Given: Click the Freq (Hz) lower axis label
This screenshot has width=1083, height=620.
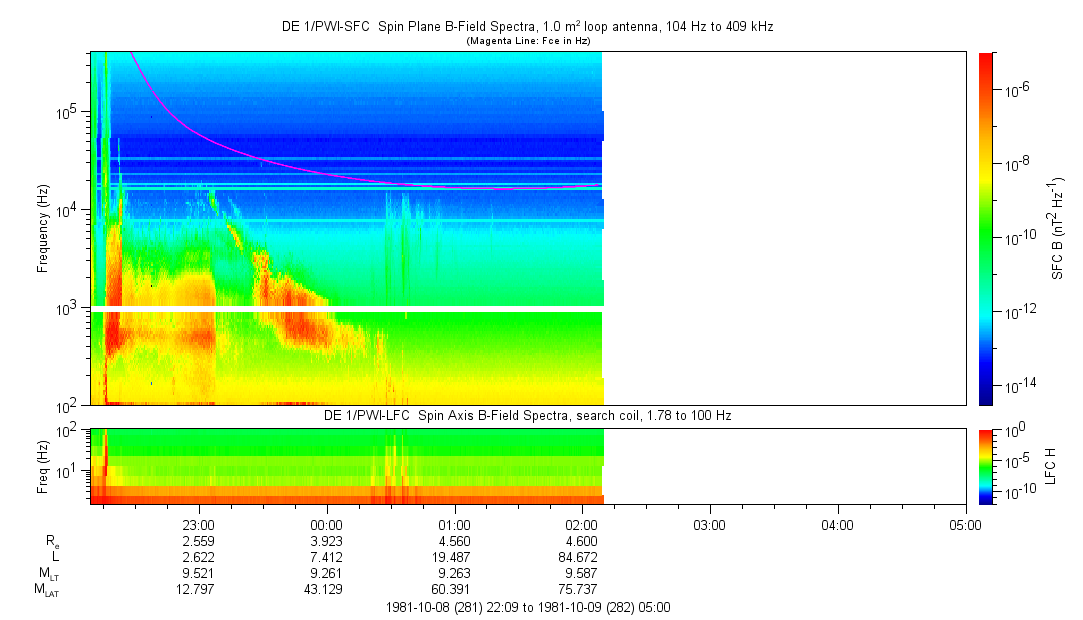Looking at the screenshot, I should point(43,466).
